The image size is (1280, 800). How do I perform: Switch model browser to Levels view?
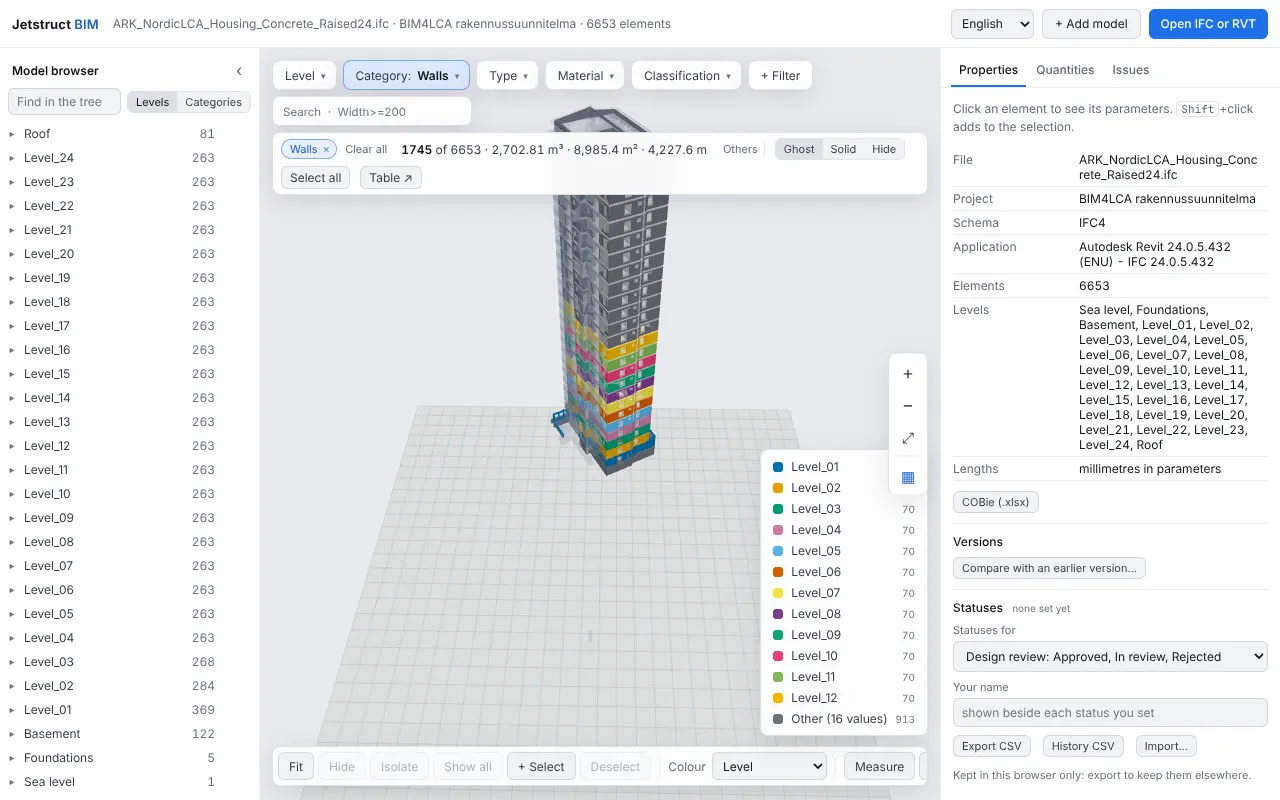pos(152,102)
